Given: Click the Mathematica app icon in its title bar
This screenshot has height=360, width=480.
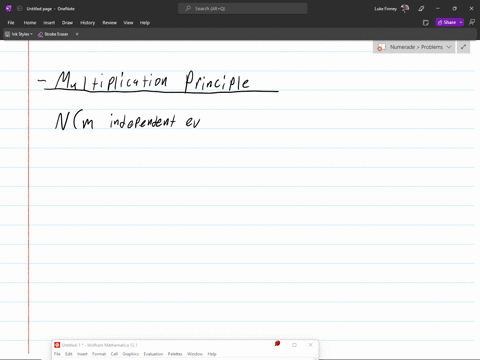Looking at the screenshot, I should coord(57,345).
